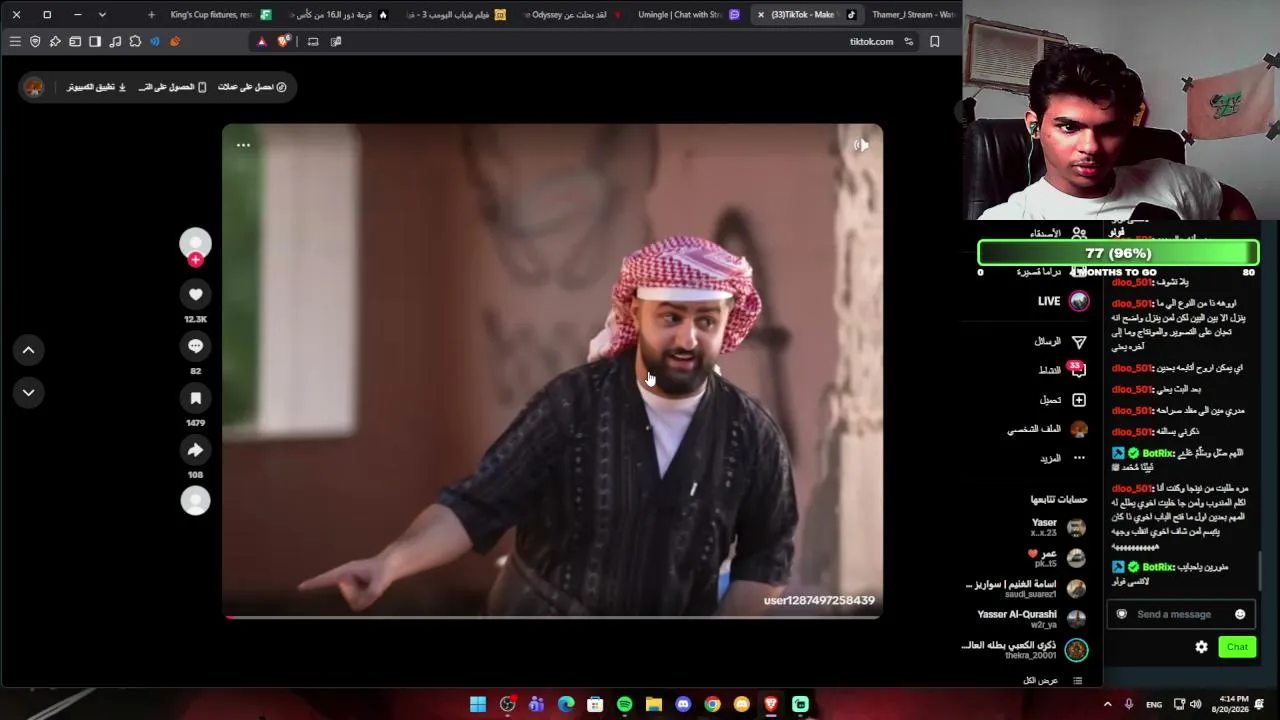Viewport: 1280px width, 720px height.
Task: Click the TikTok video player to pause
Action: (x=552, y=371)
